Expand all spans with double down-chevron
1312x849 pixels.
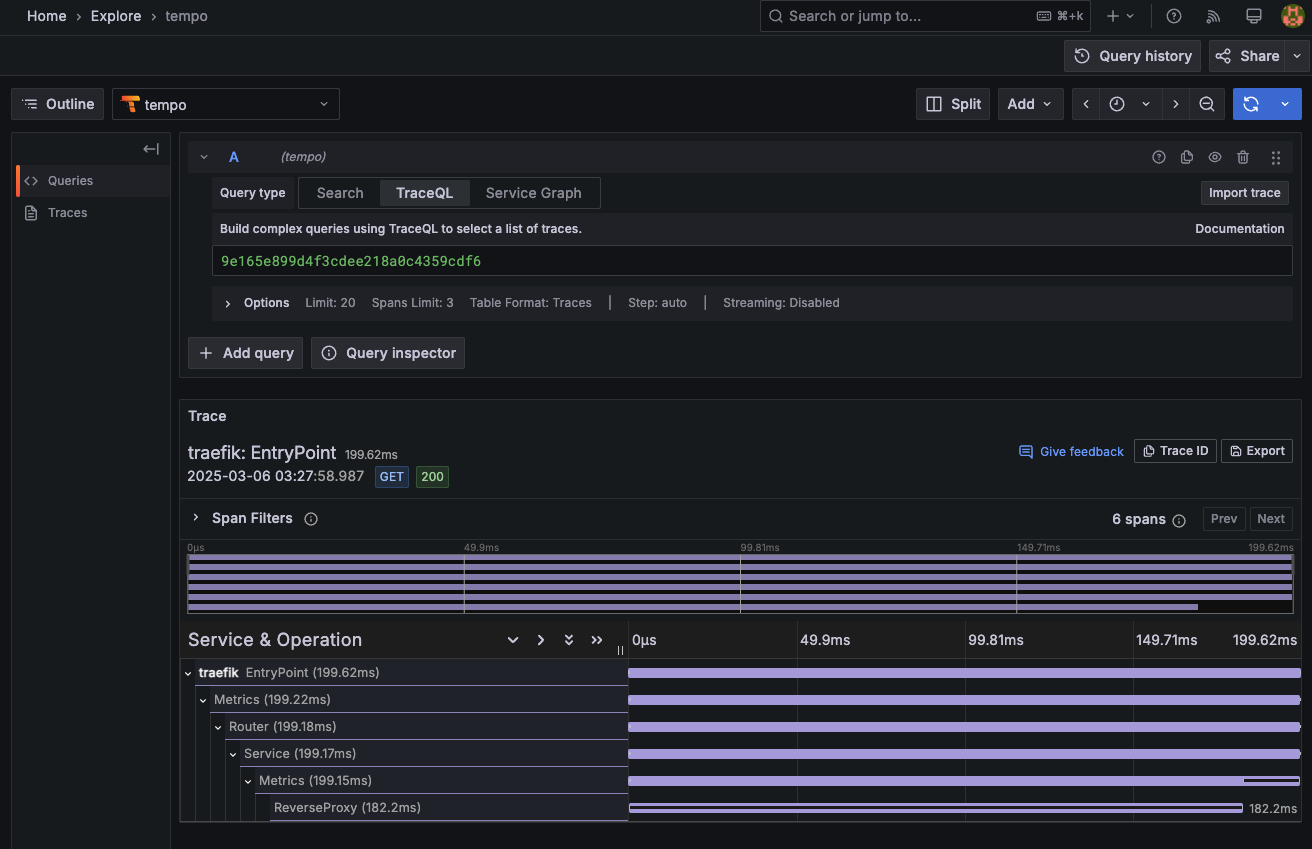click(569, 640)
